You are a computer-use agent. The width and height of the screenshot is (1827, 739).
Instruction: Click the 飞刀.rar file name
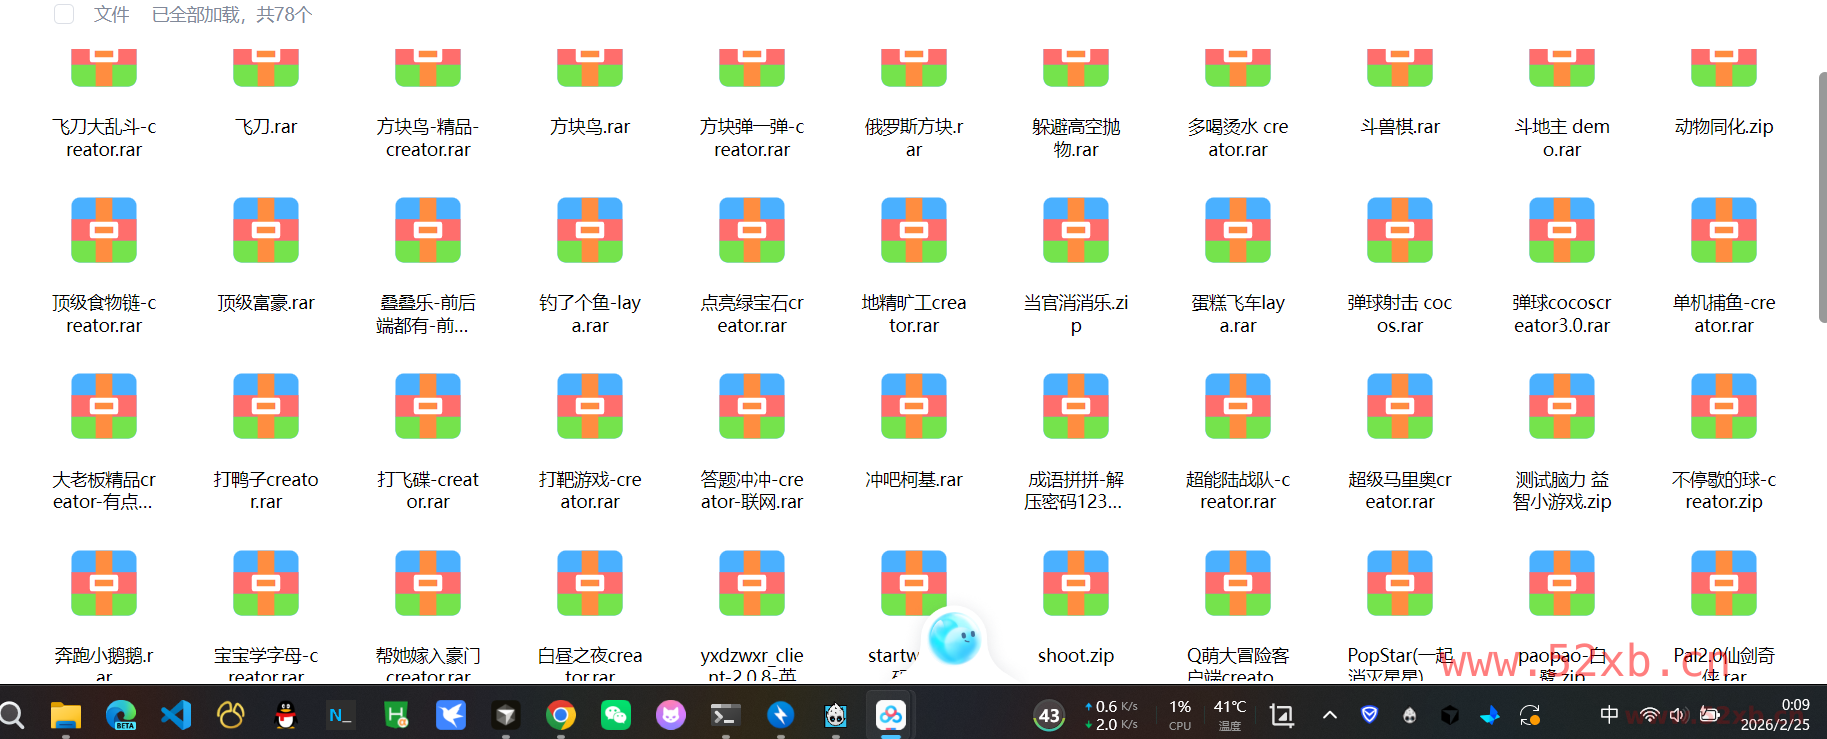pos(266,127)
